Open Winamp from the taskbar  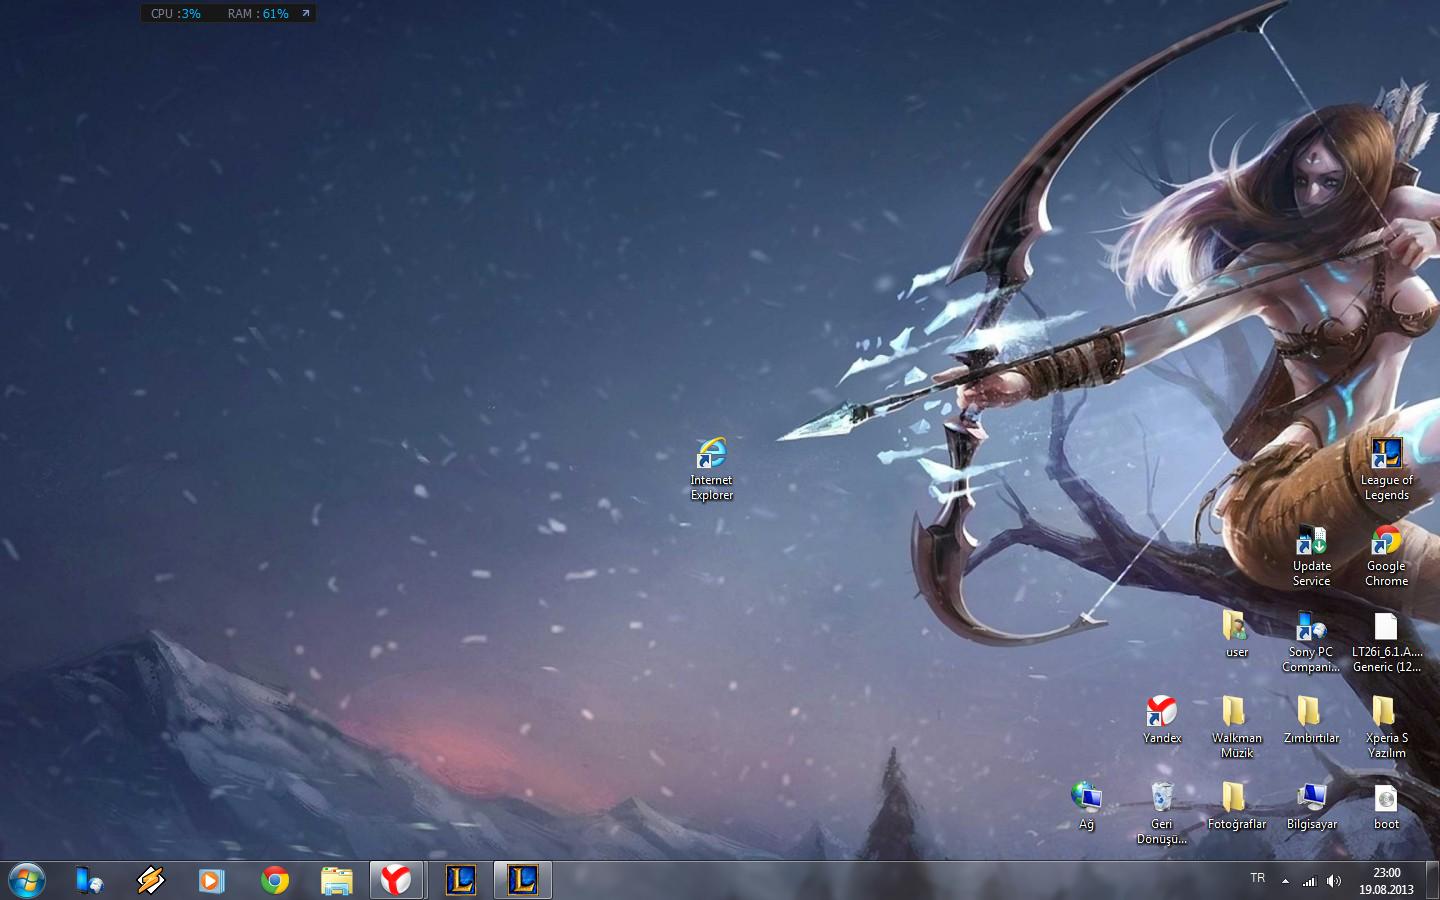[151, 880]
